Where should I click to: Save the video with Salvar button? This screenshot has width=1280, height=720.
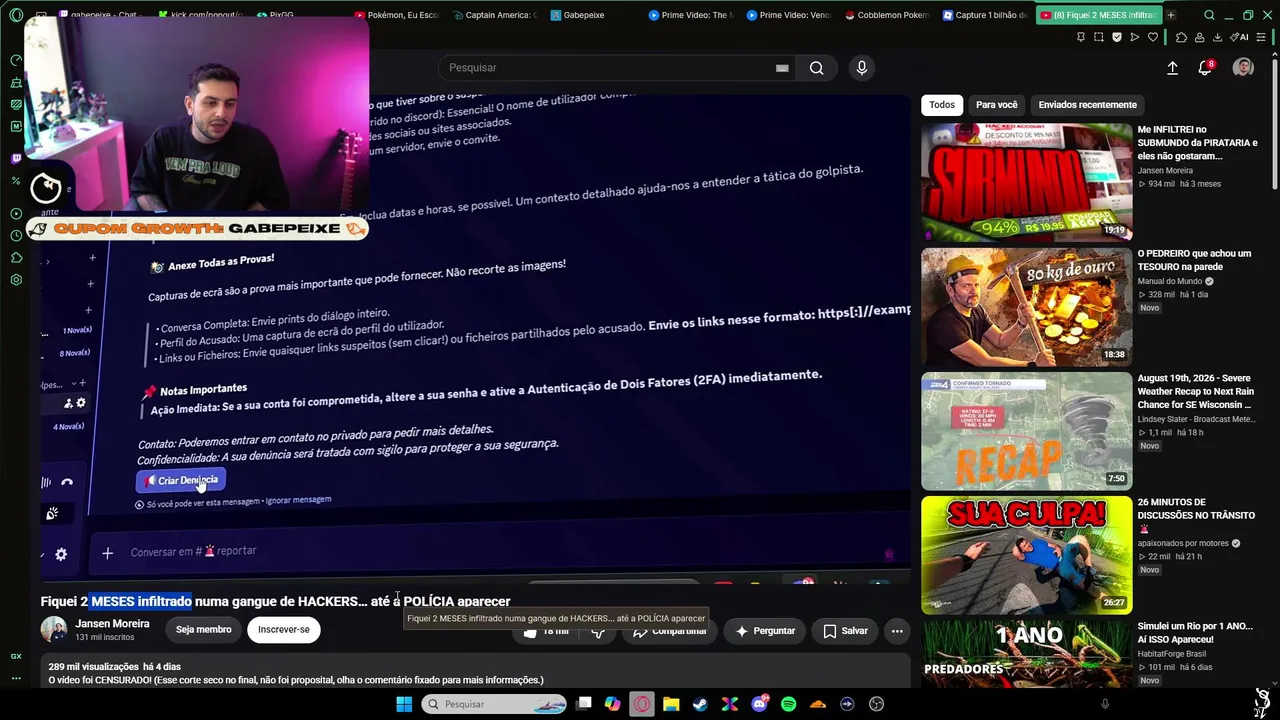(x=845, y=631)
